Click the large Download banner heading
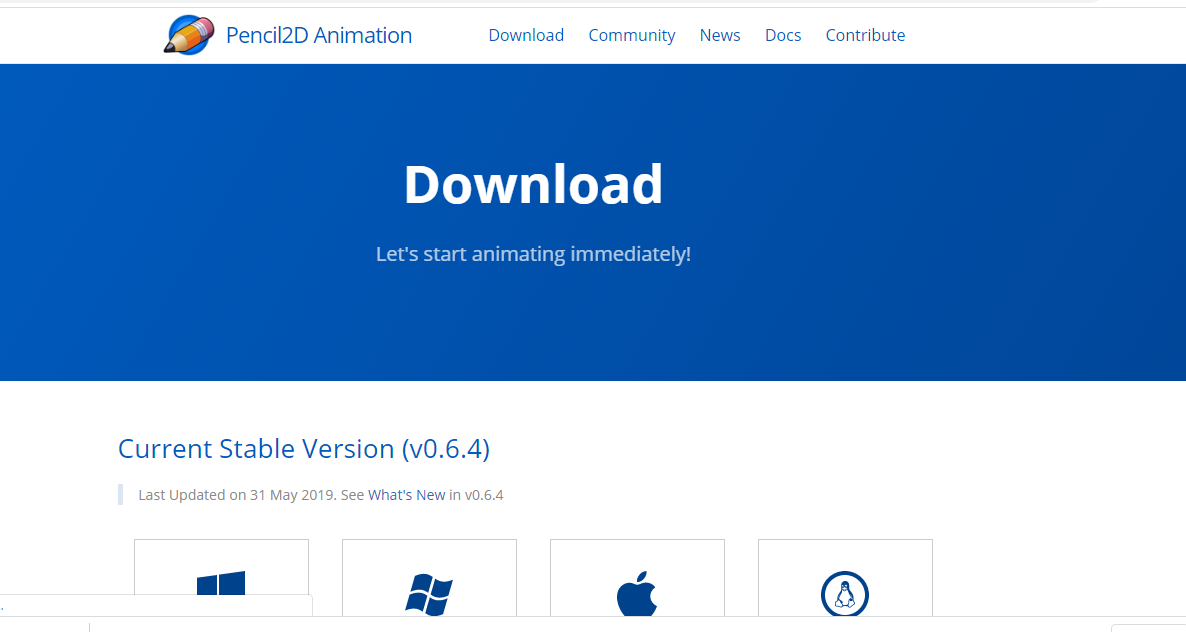1186x632 pixels. (x=533, y=184)
